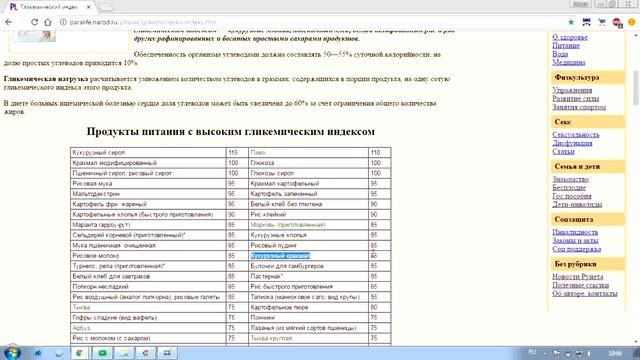This screenshot has height=360, width=640.
Task: Show hidden system tray icons arrow
Action: (545, 353)
